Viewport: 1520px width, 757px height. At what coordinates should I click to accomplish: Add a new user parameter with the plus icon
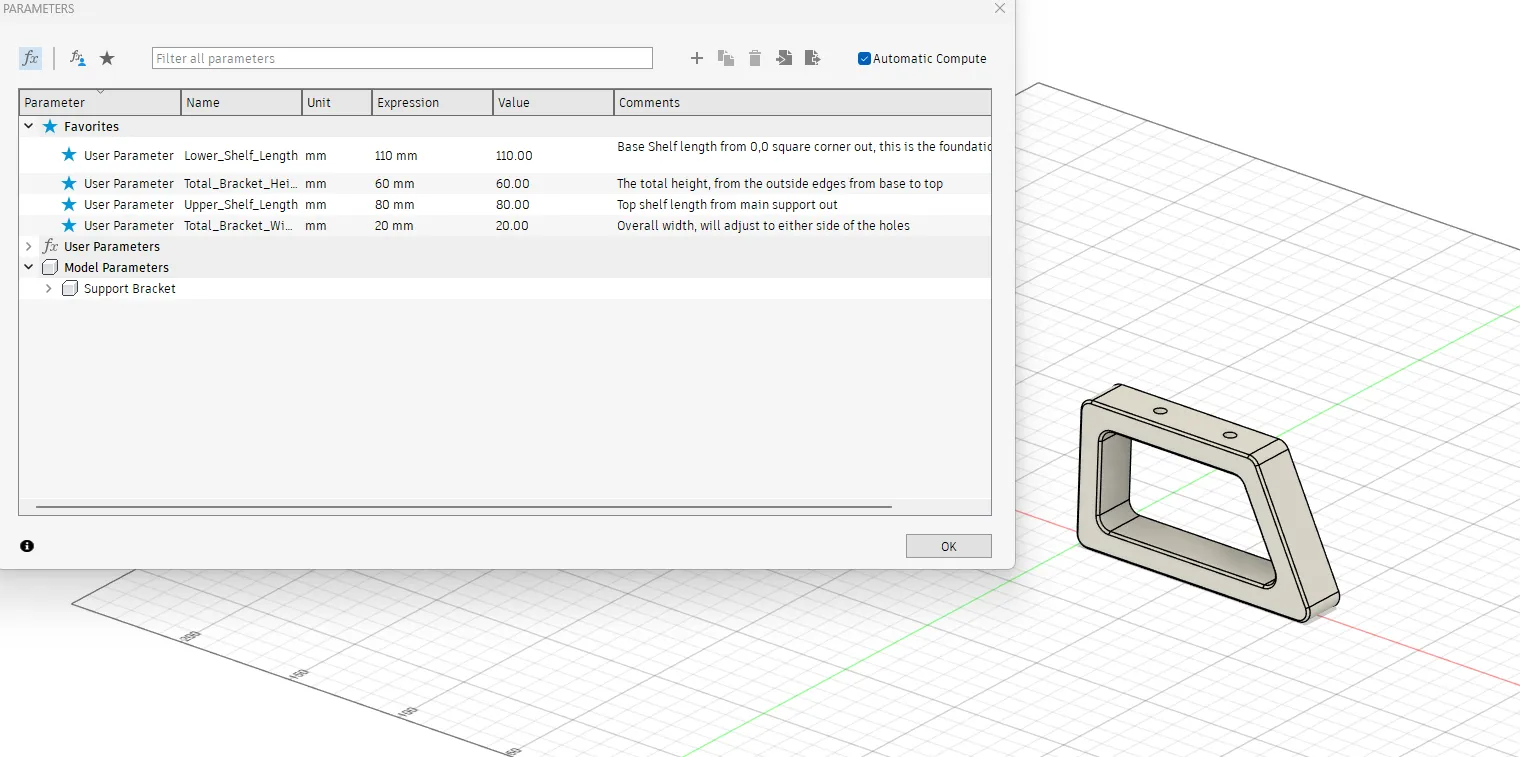pos(697,58)
